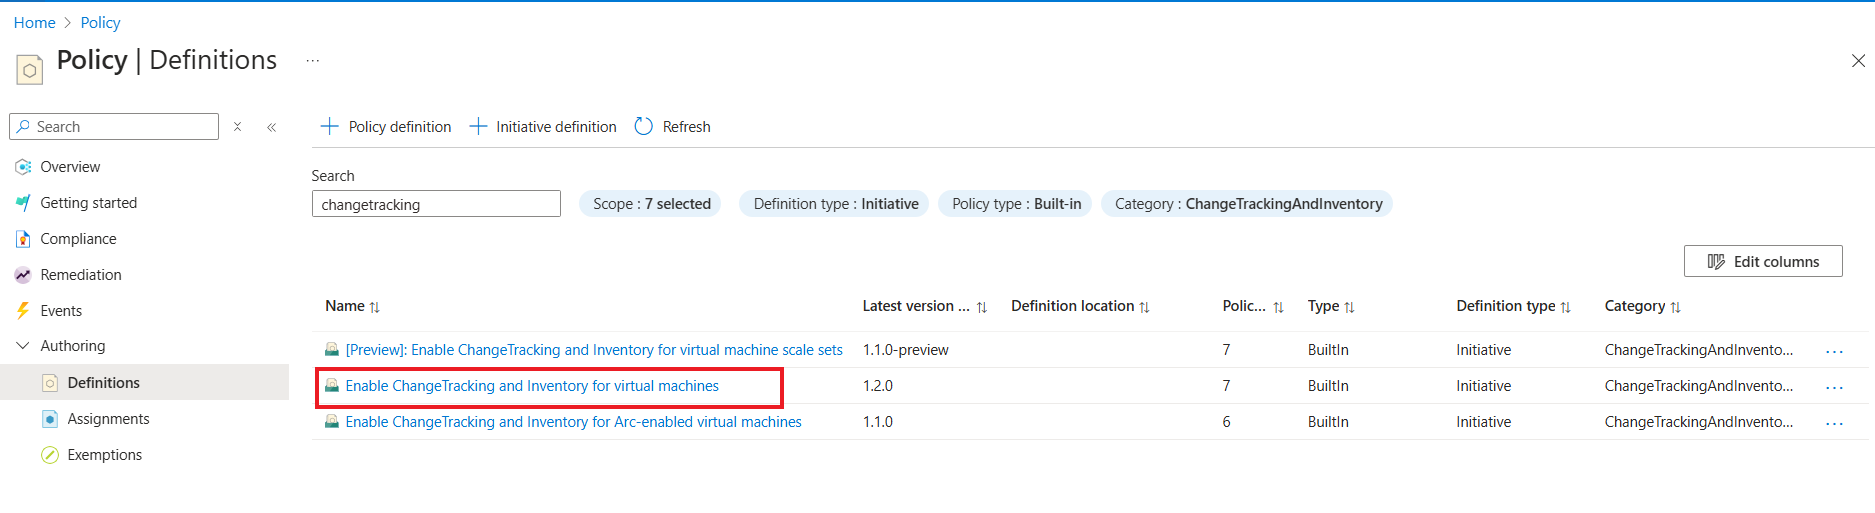
Task: Go to Compliance in the sidebar
Action: 78,239
